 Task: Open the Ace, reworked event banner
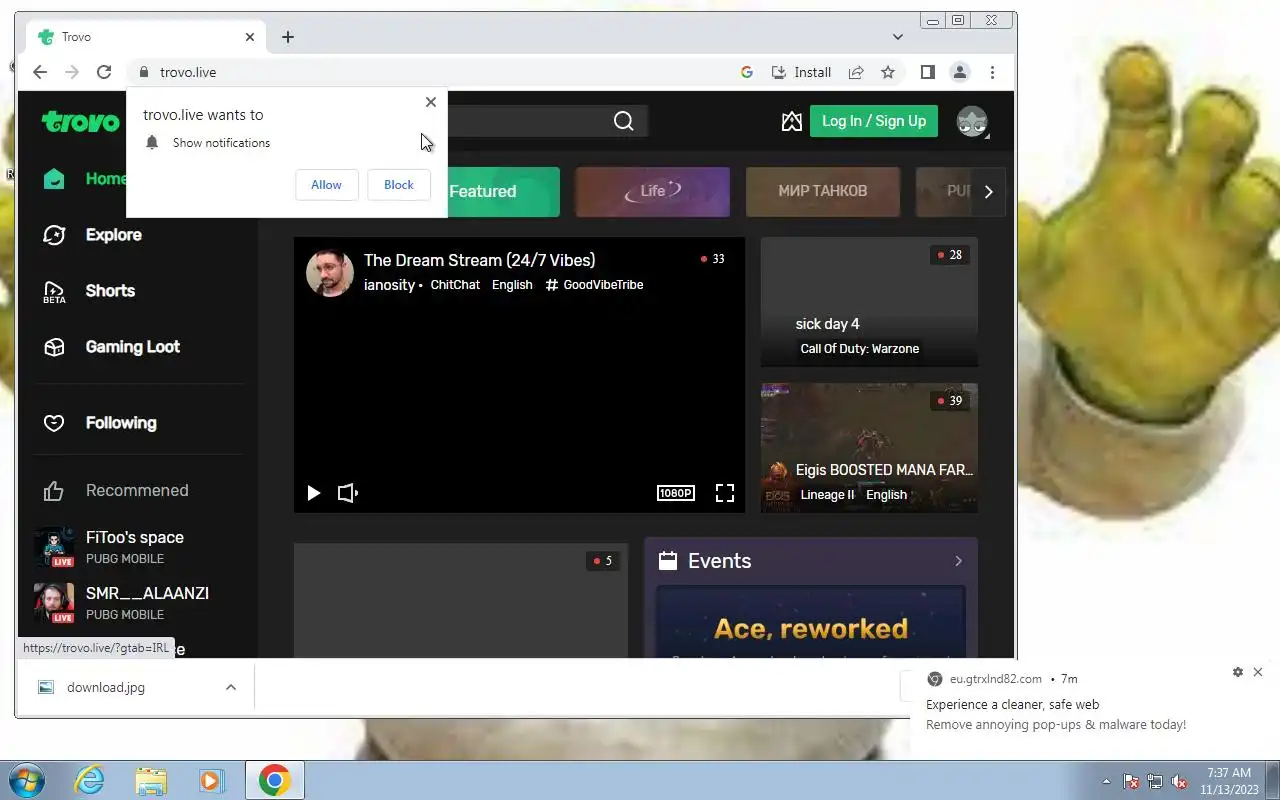tap(811, 622)
